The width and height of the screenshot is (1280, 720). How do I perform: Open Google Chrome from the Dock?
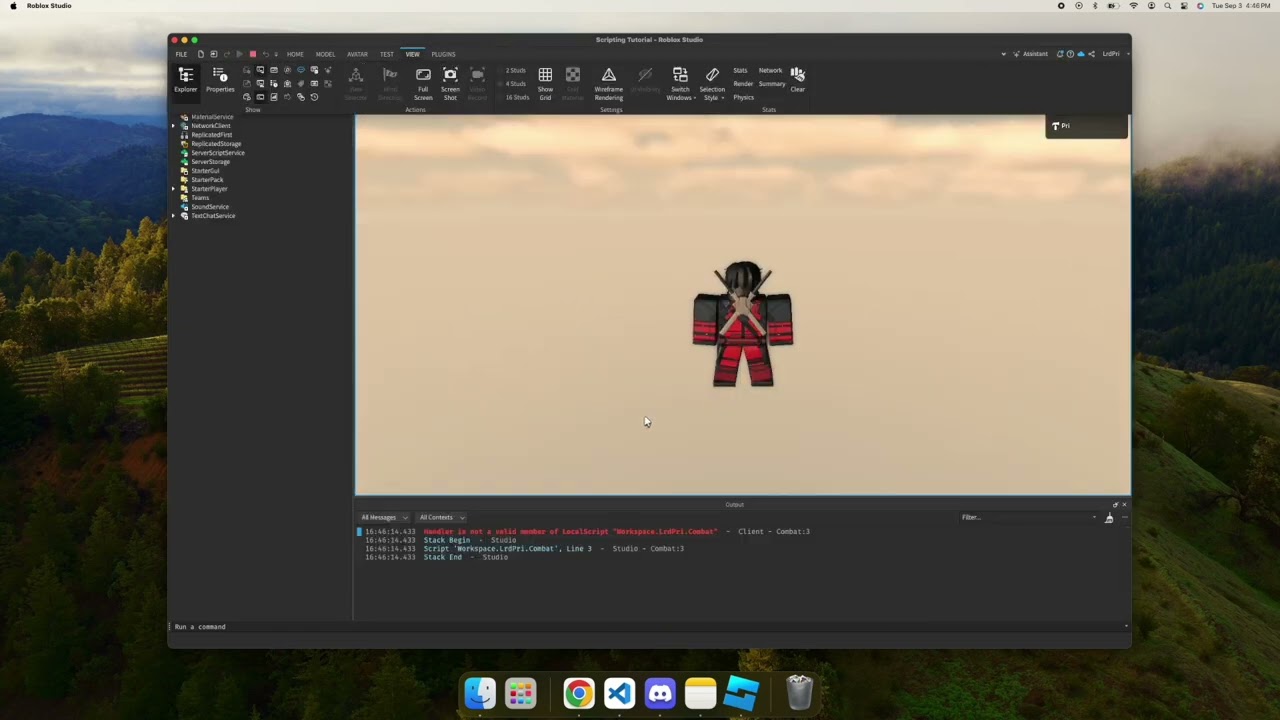[x=578, y=693]
